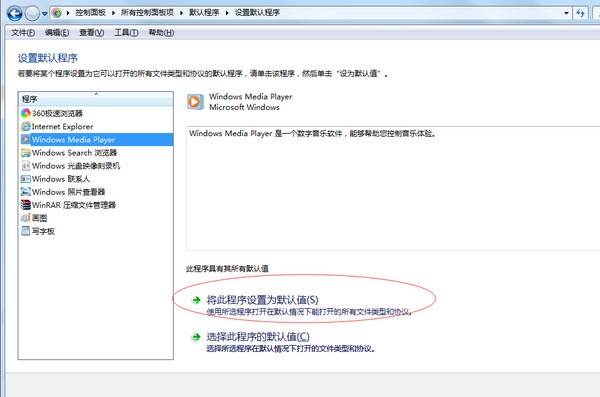Click the refresh button beside address bar
The image size is (600, 397).
(x=580, y=13)
